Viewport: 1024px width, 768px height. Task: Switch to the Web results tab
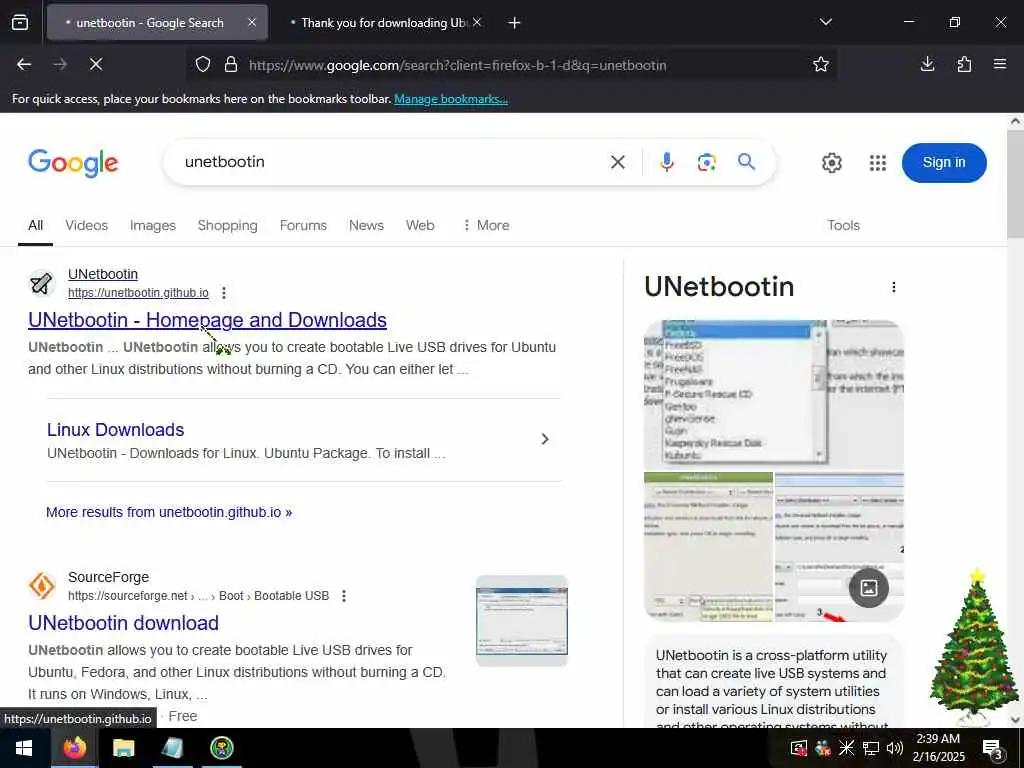pyautogui.click(x=420, y=225)
